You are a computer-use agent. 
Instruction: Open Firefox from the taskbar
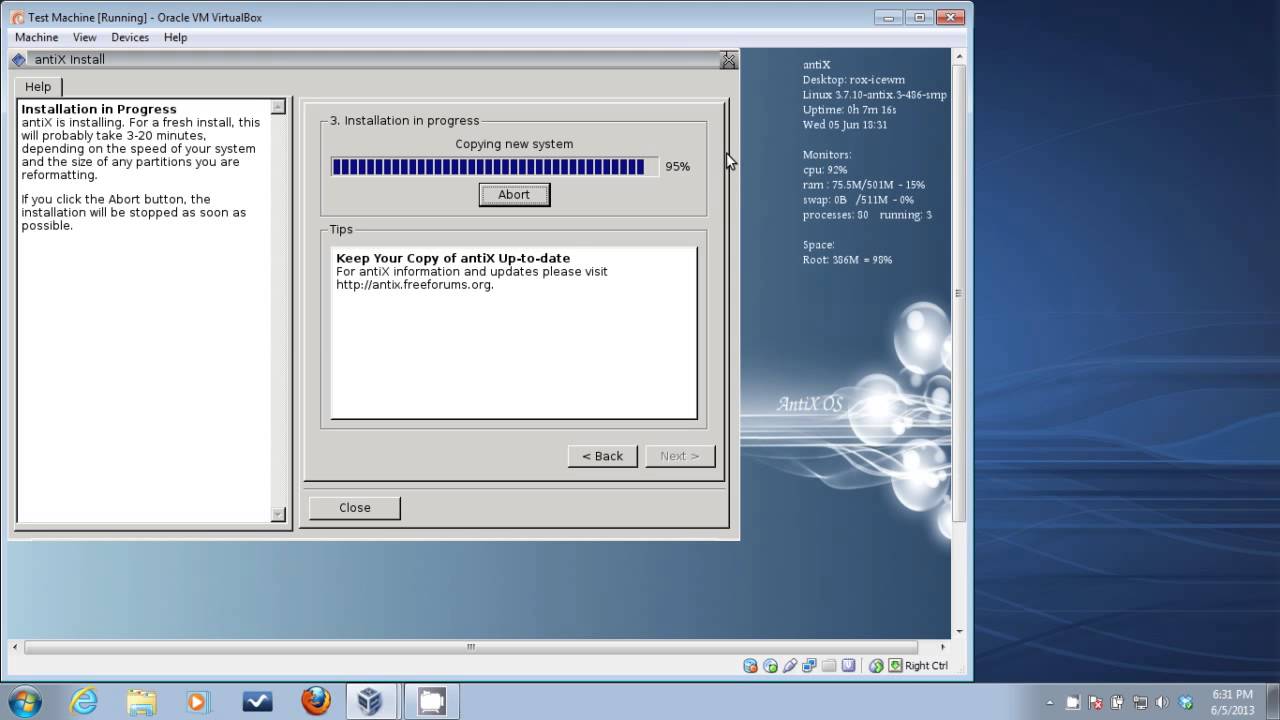(315, 701)
